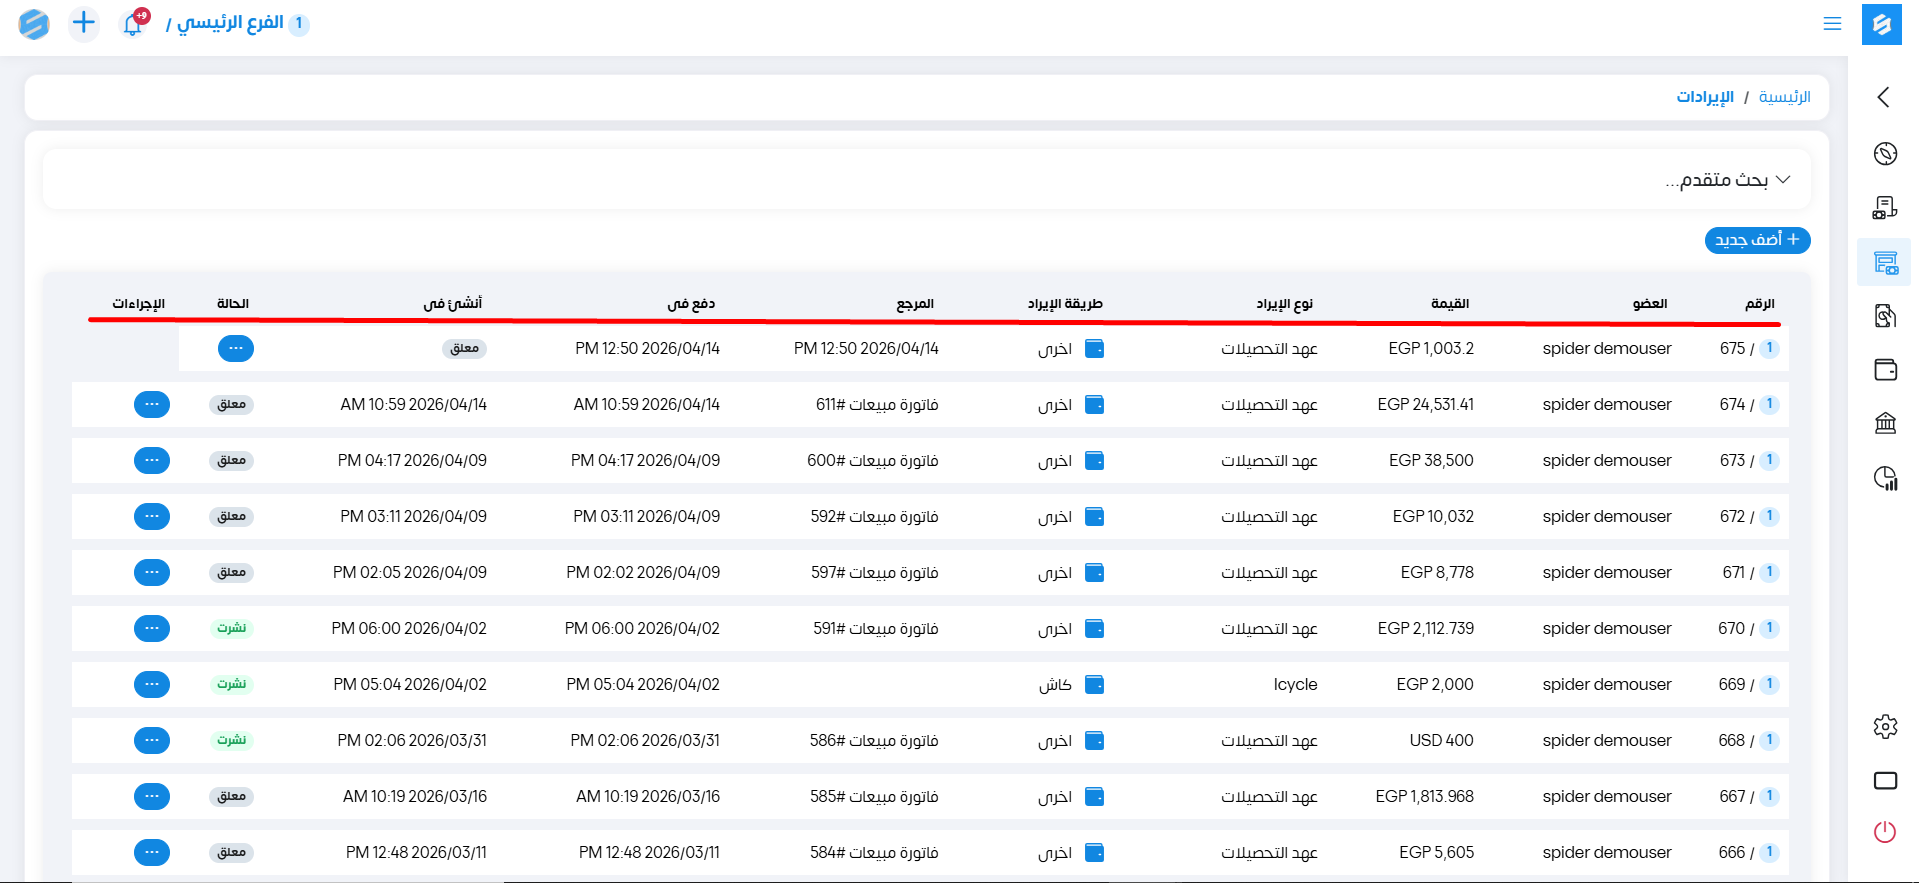This screenshot has width=1919, height=883.
Task: Open the bank icon in sidebar
Action: (x=1885, y=423)
